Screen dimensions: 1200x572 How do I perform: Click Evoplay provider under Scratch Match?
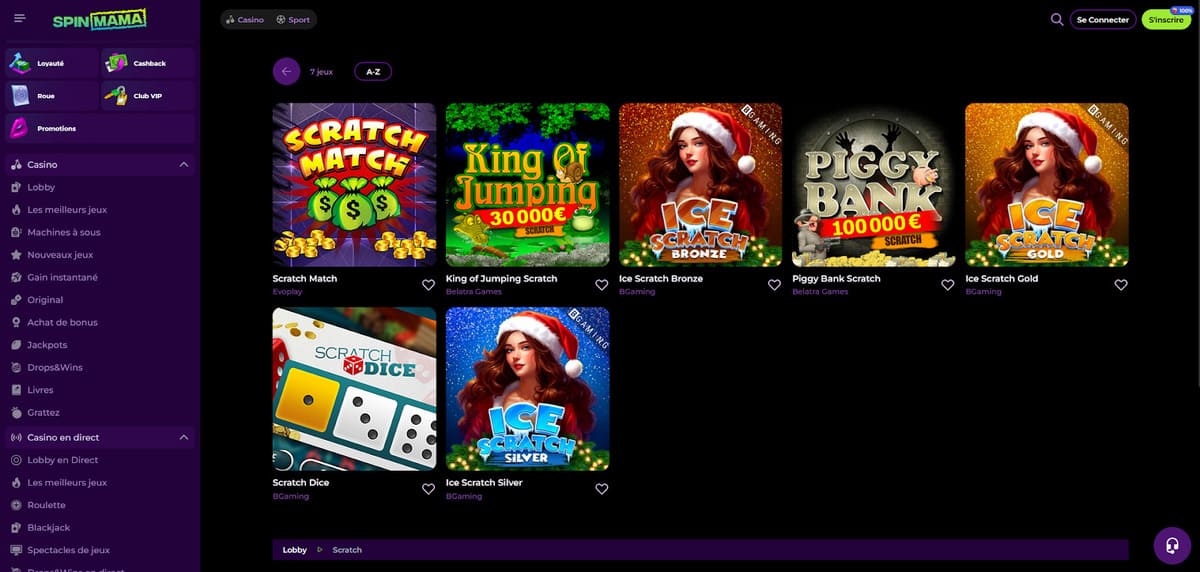[x=287, y=292]
